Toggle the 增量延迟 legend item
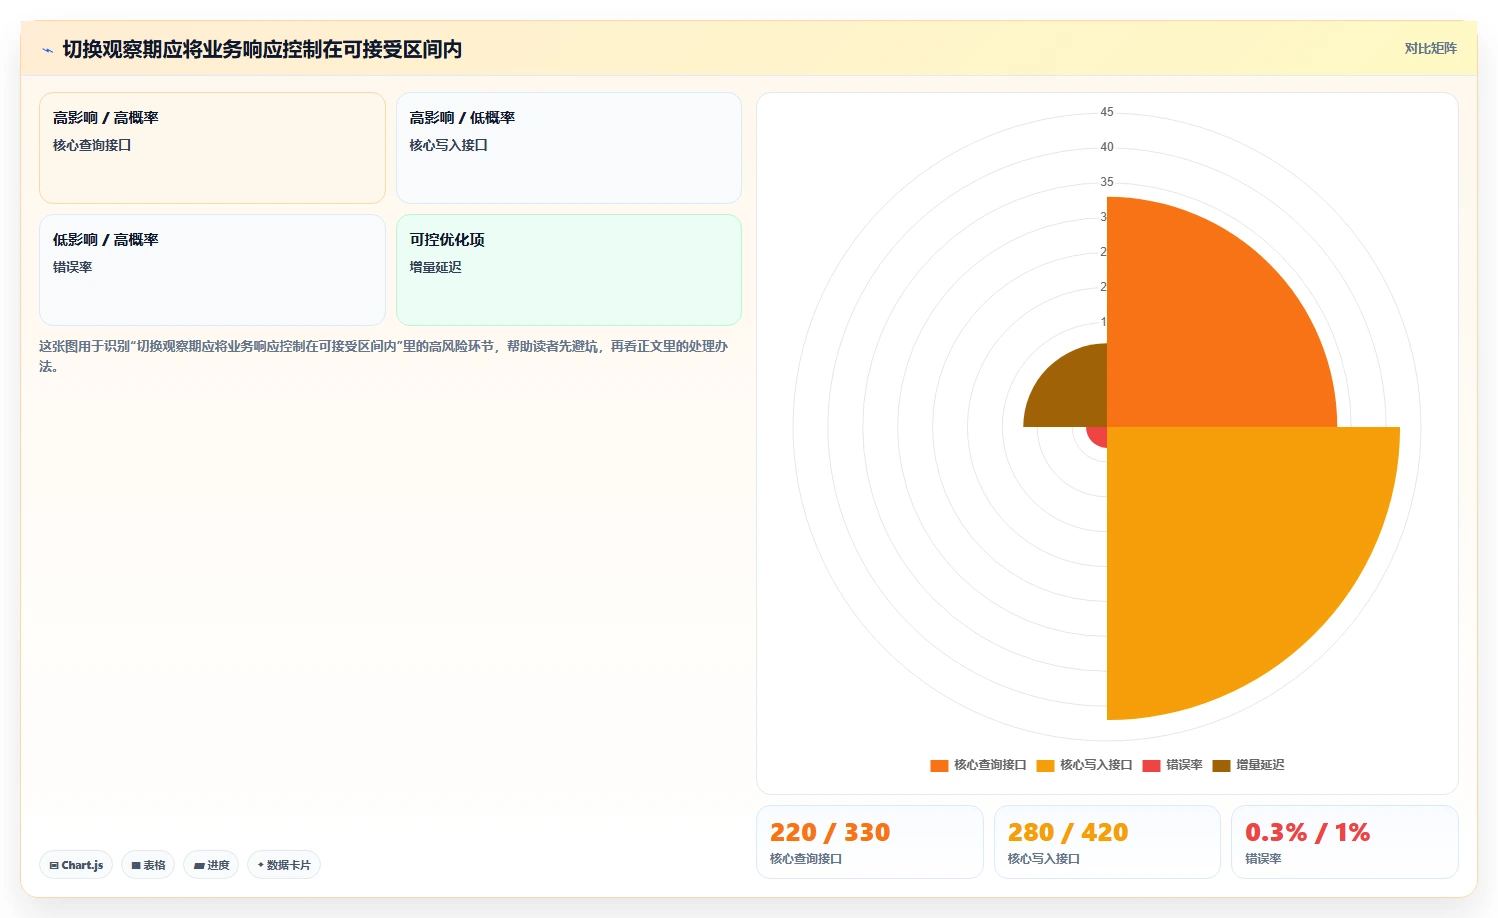Image resolution: width=1498 pixels, height=918 pixels. [1248, 765]
